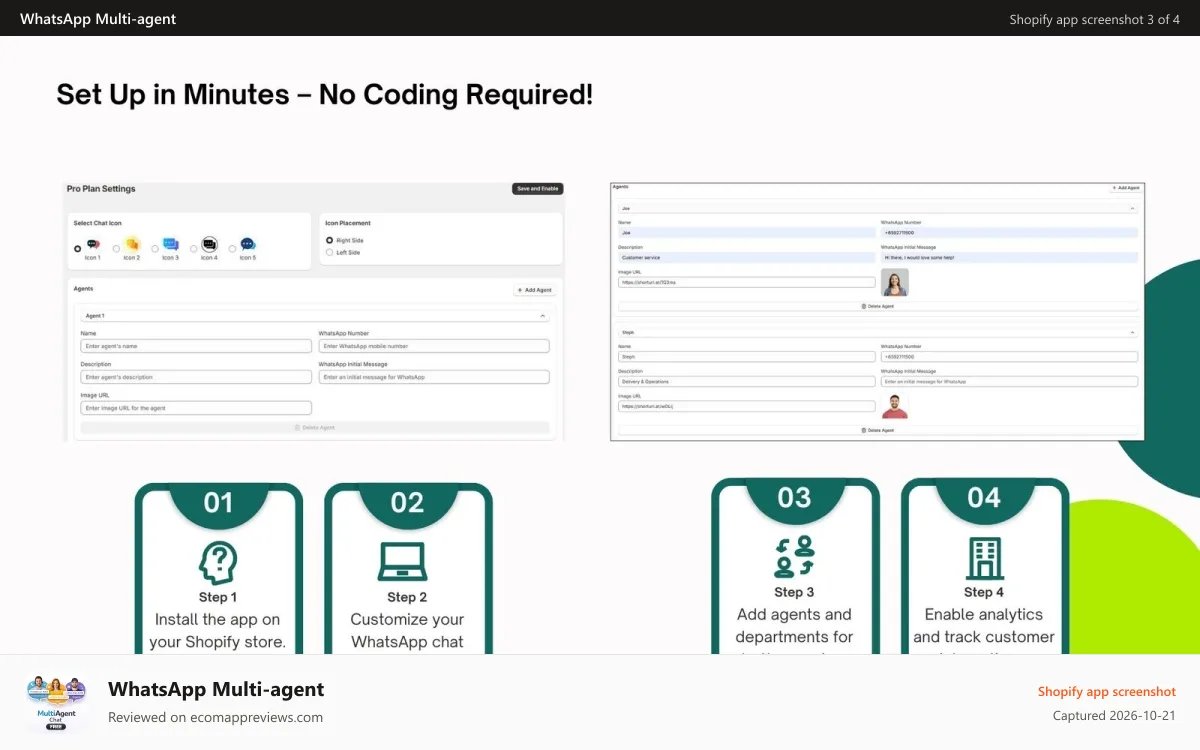Select the Icon 1 radio button

78,248
